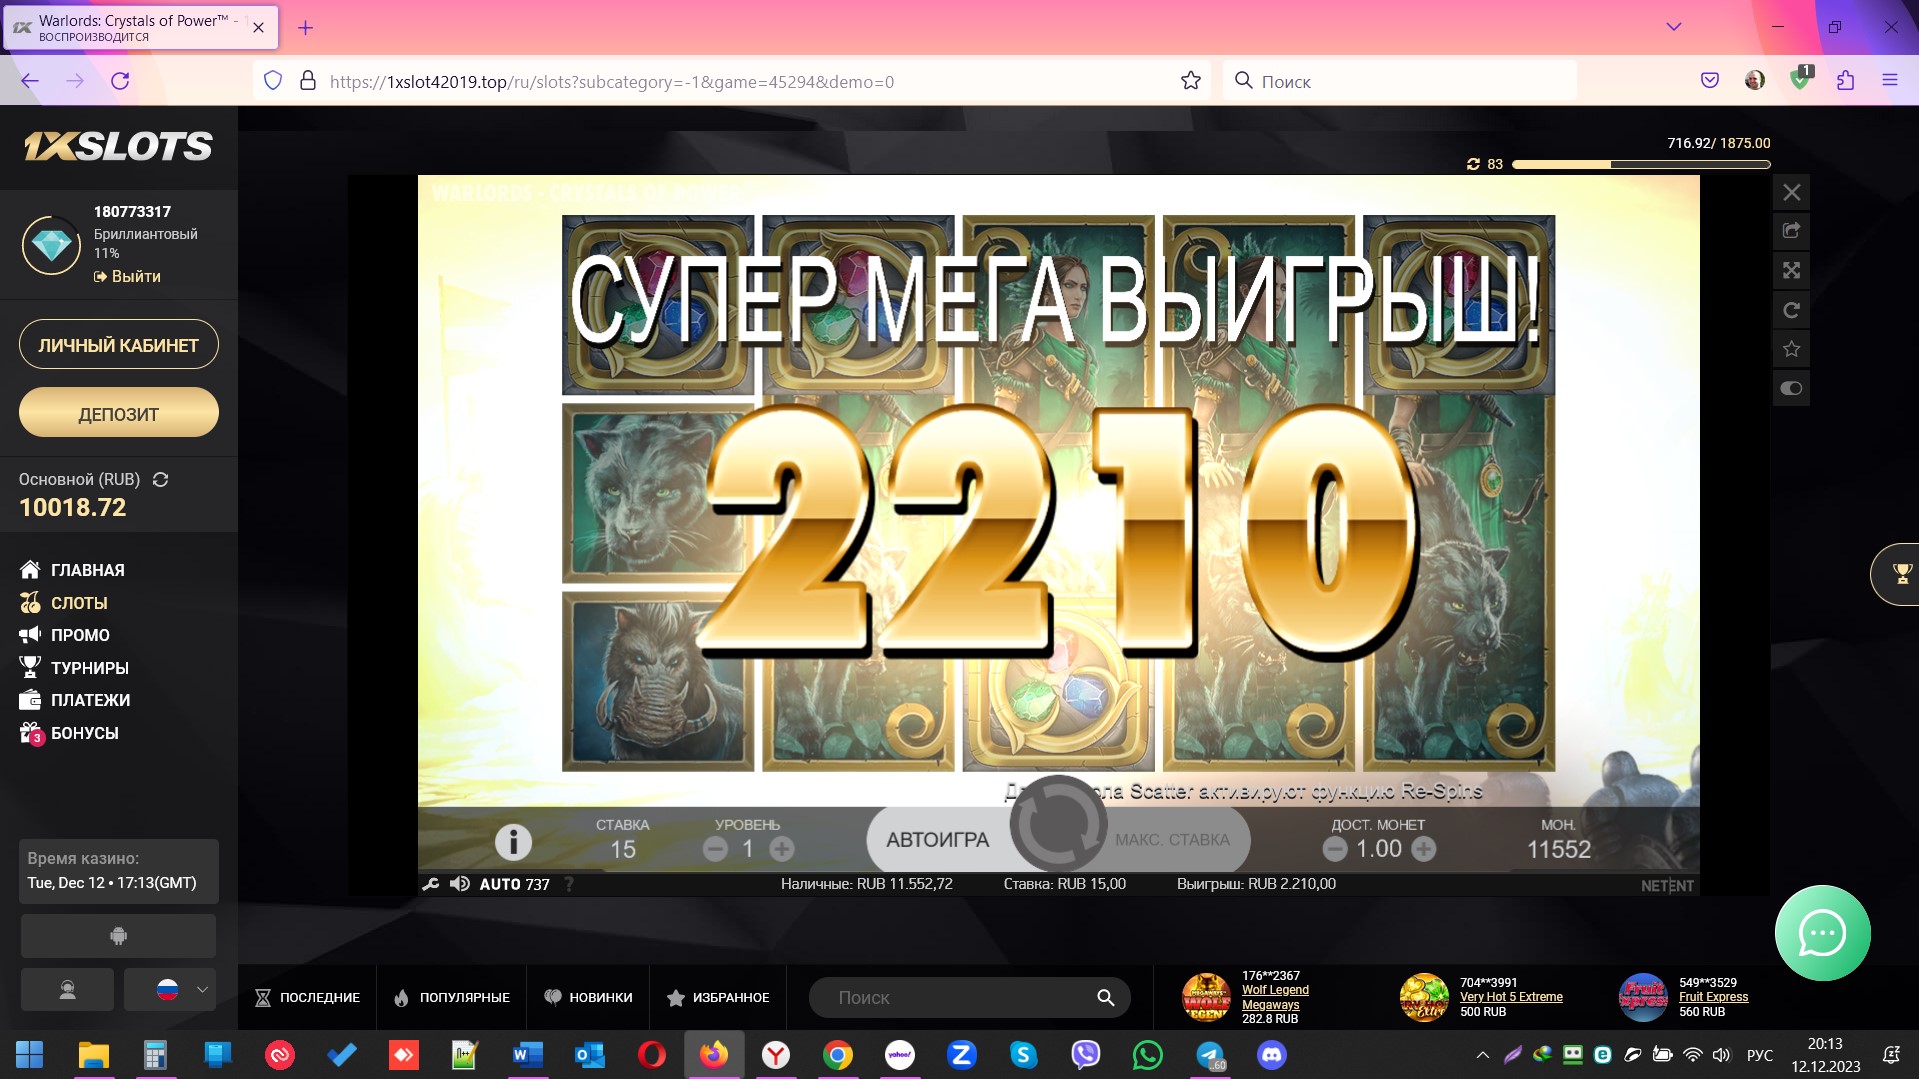Screen dimensions: 1919x1079
Task: Expand the language flag dropdown
Action: tap(170, 990)
